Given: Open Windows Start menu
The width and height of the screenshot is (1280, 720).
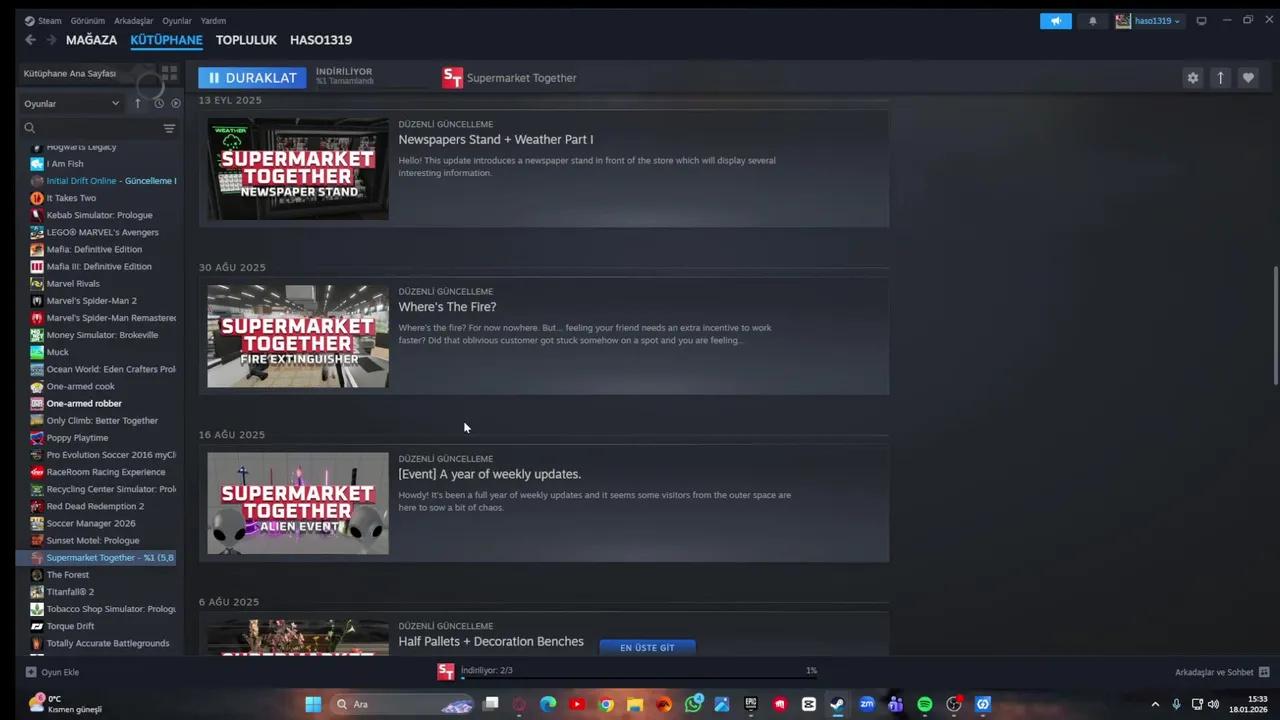Looking at the screenshot, I should coord(313,704).
